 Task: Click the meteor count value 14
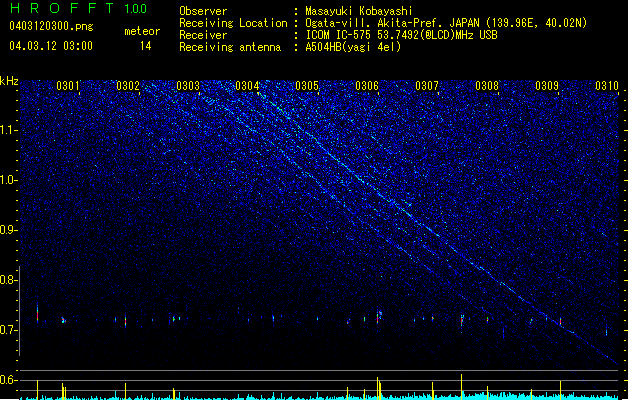click(x=146, y=46)
